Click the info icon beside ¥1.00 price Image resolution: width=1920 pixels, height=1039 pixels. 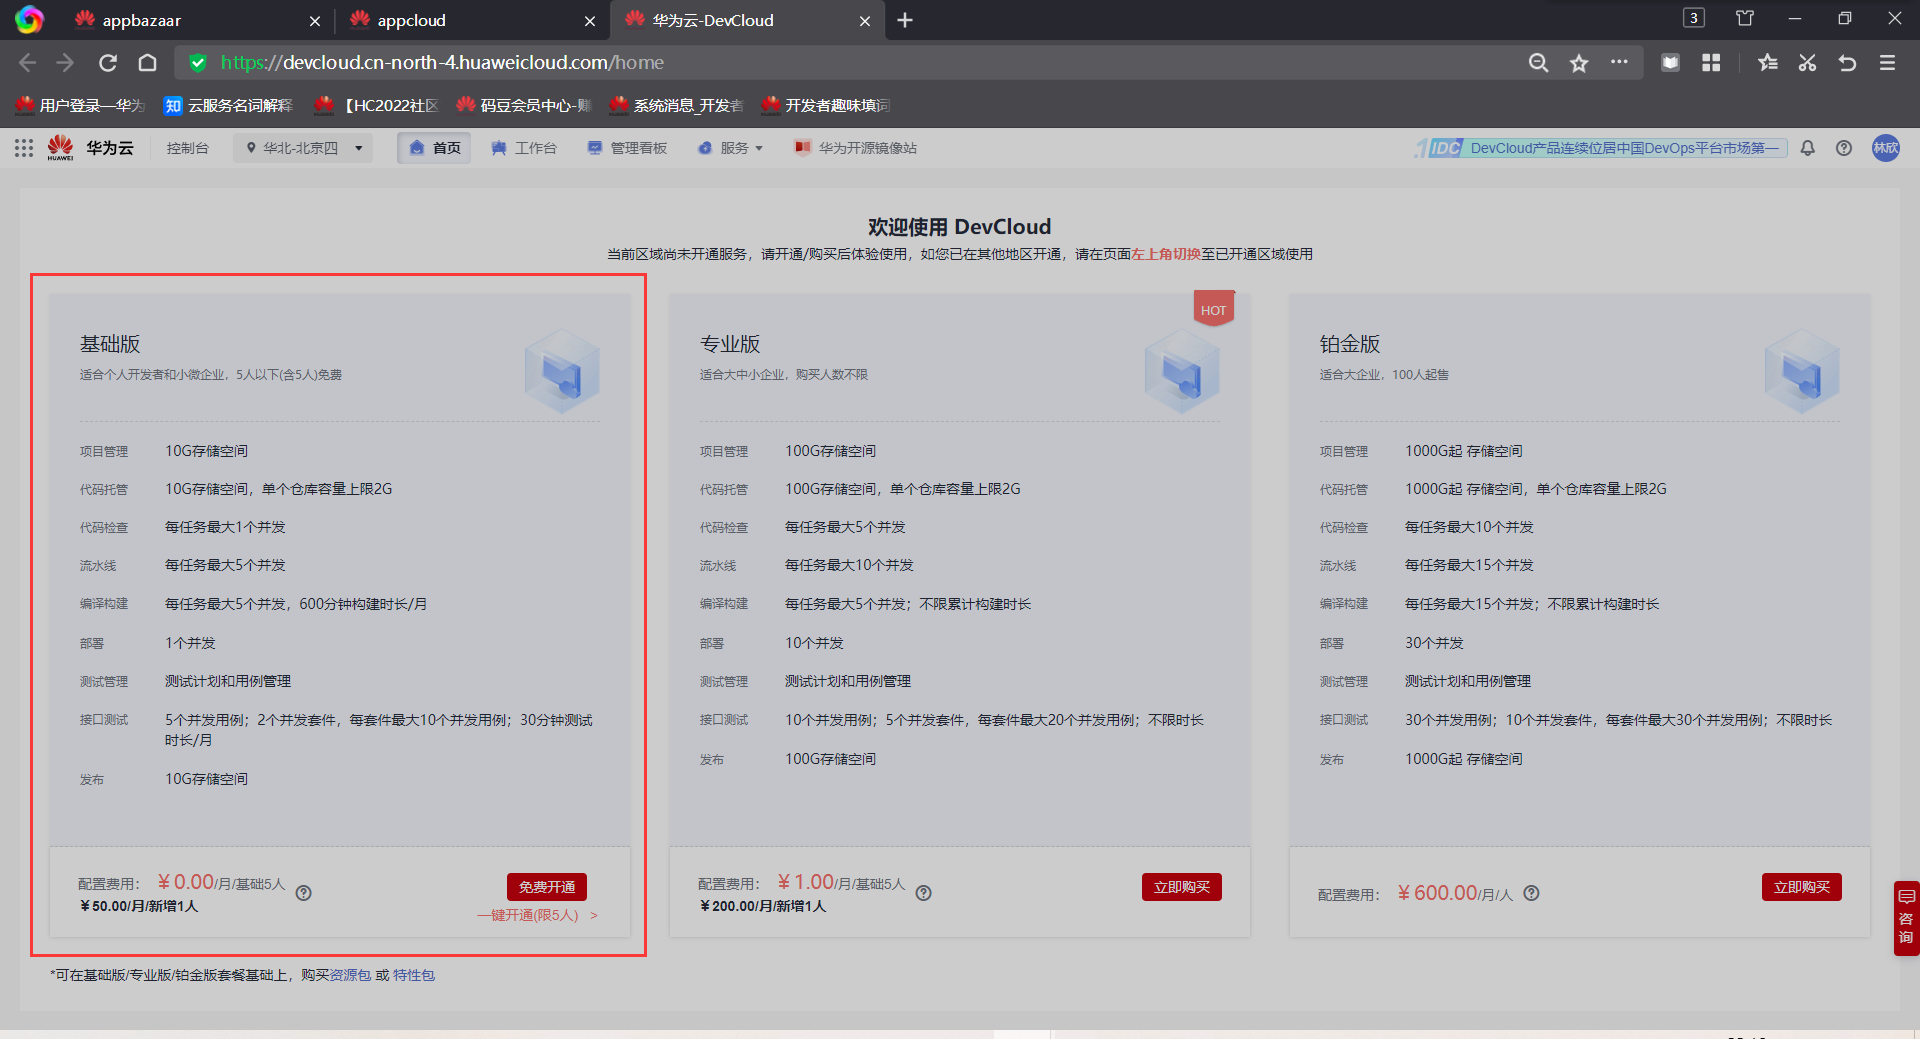(924, 893)
